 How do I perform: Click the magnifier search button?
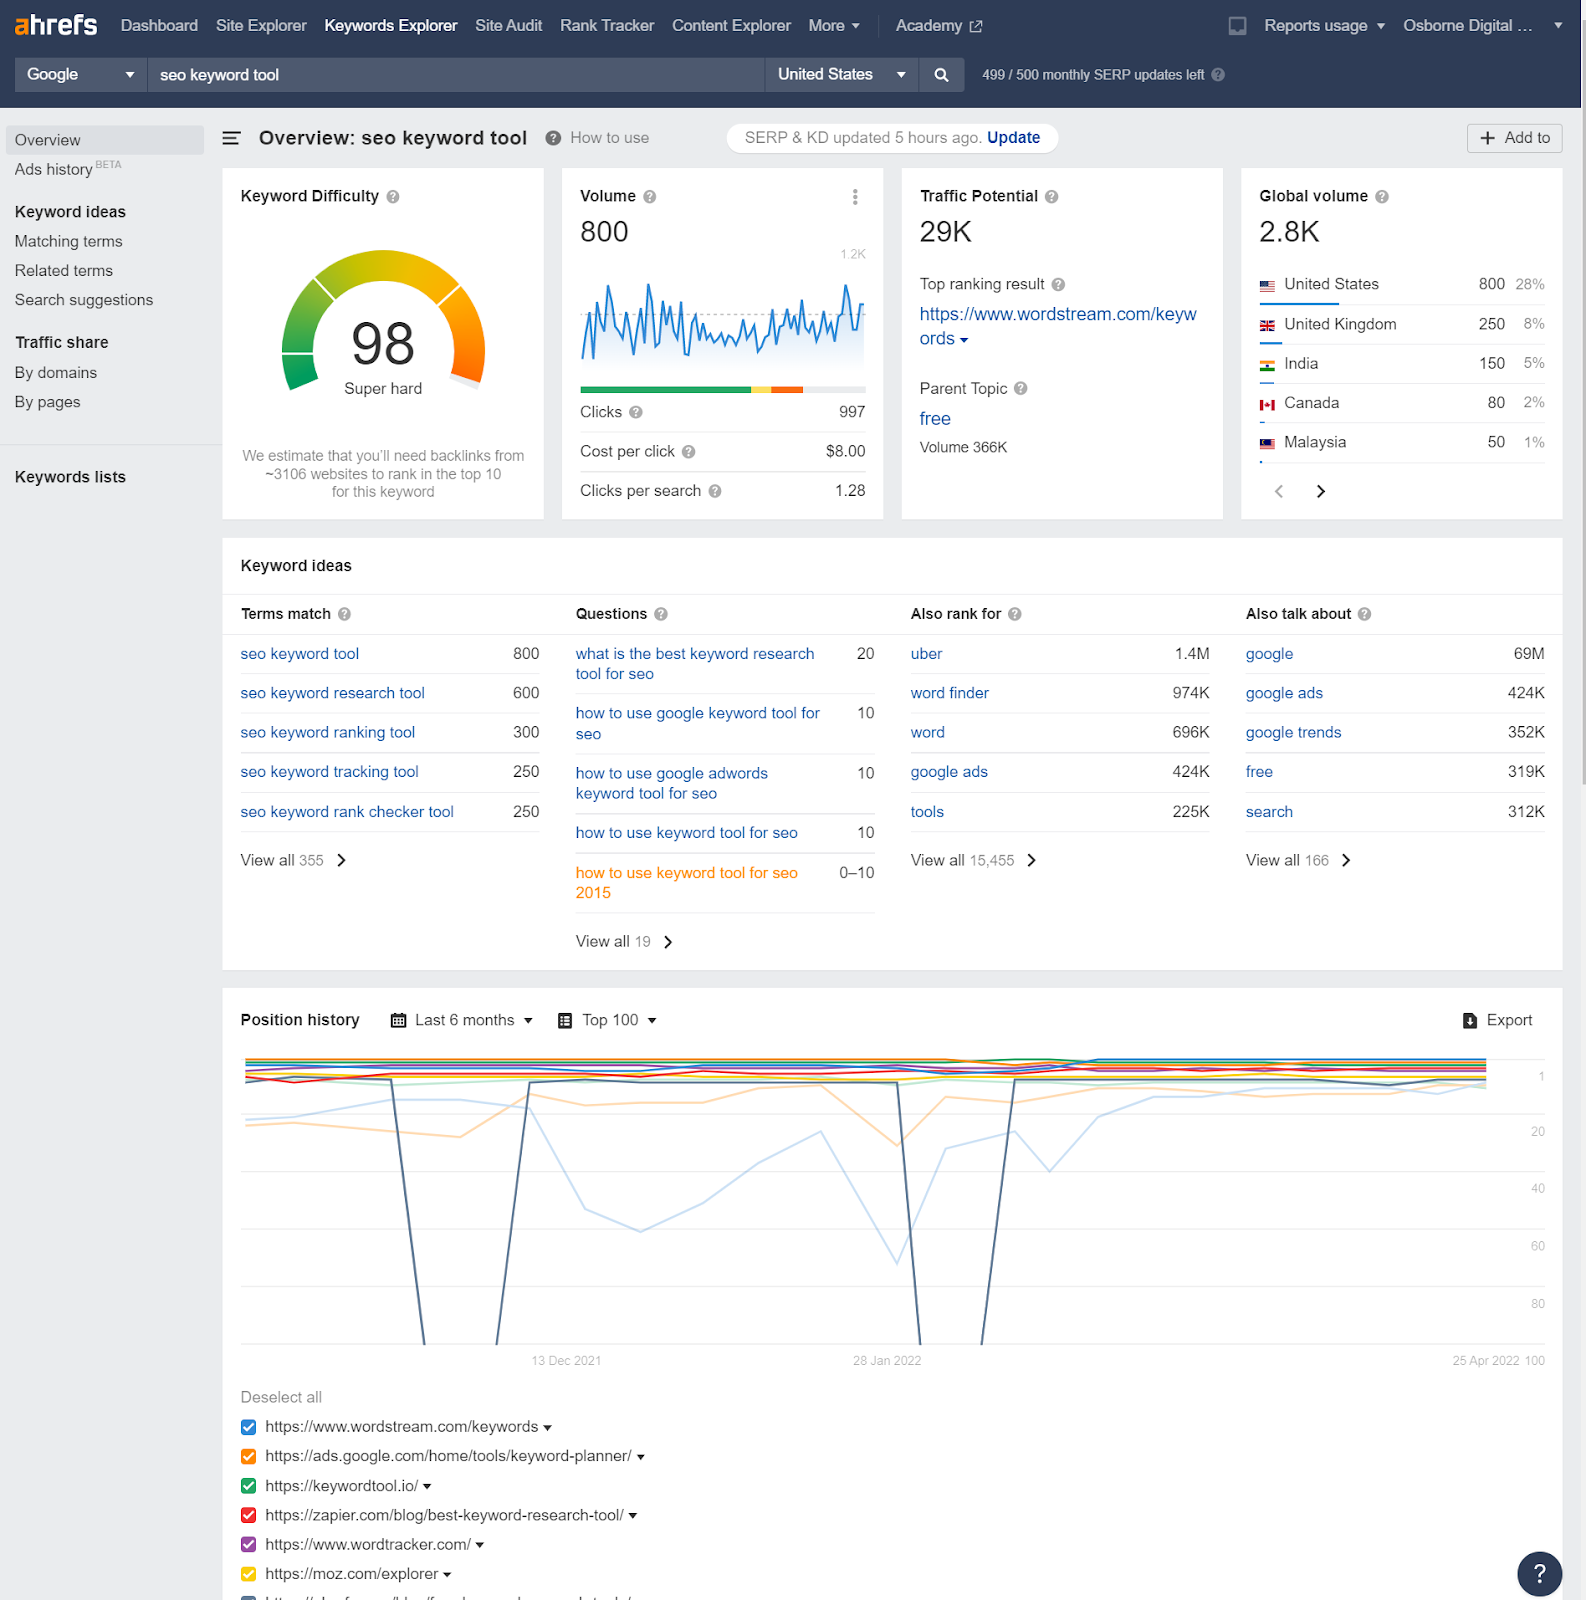tap(941, 75)
